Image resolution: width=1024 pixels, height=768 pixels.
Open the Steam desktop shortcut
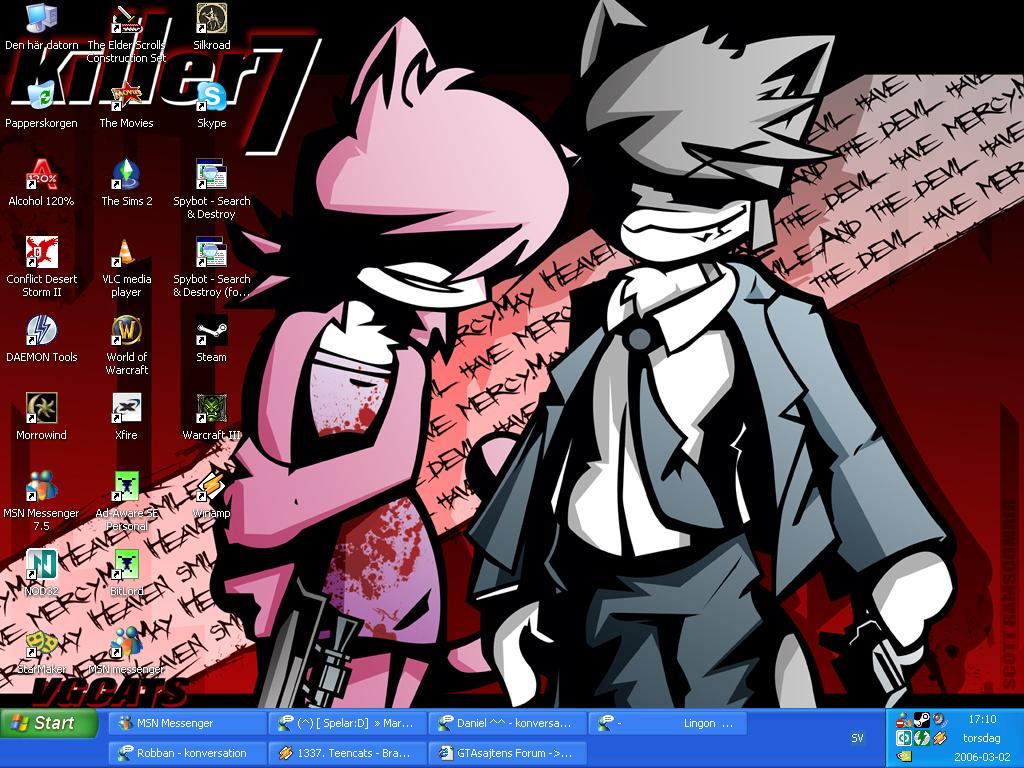[212, 339]
